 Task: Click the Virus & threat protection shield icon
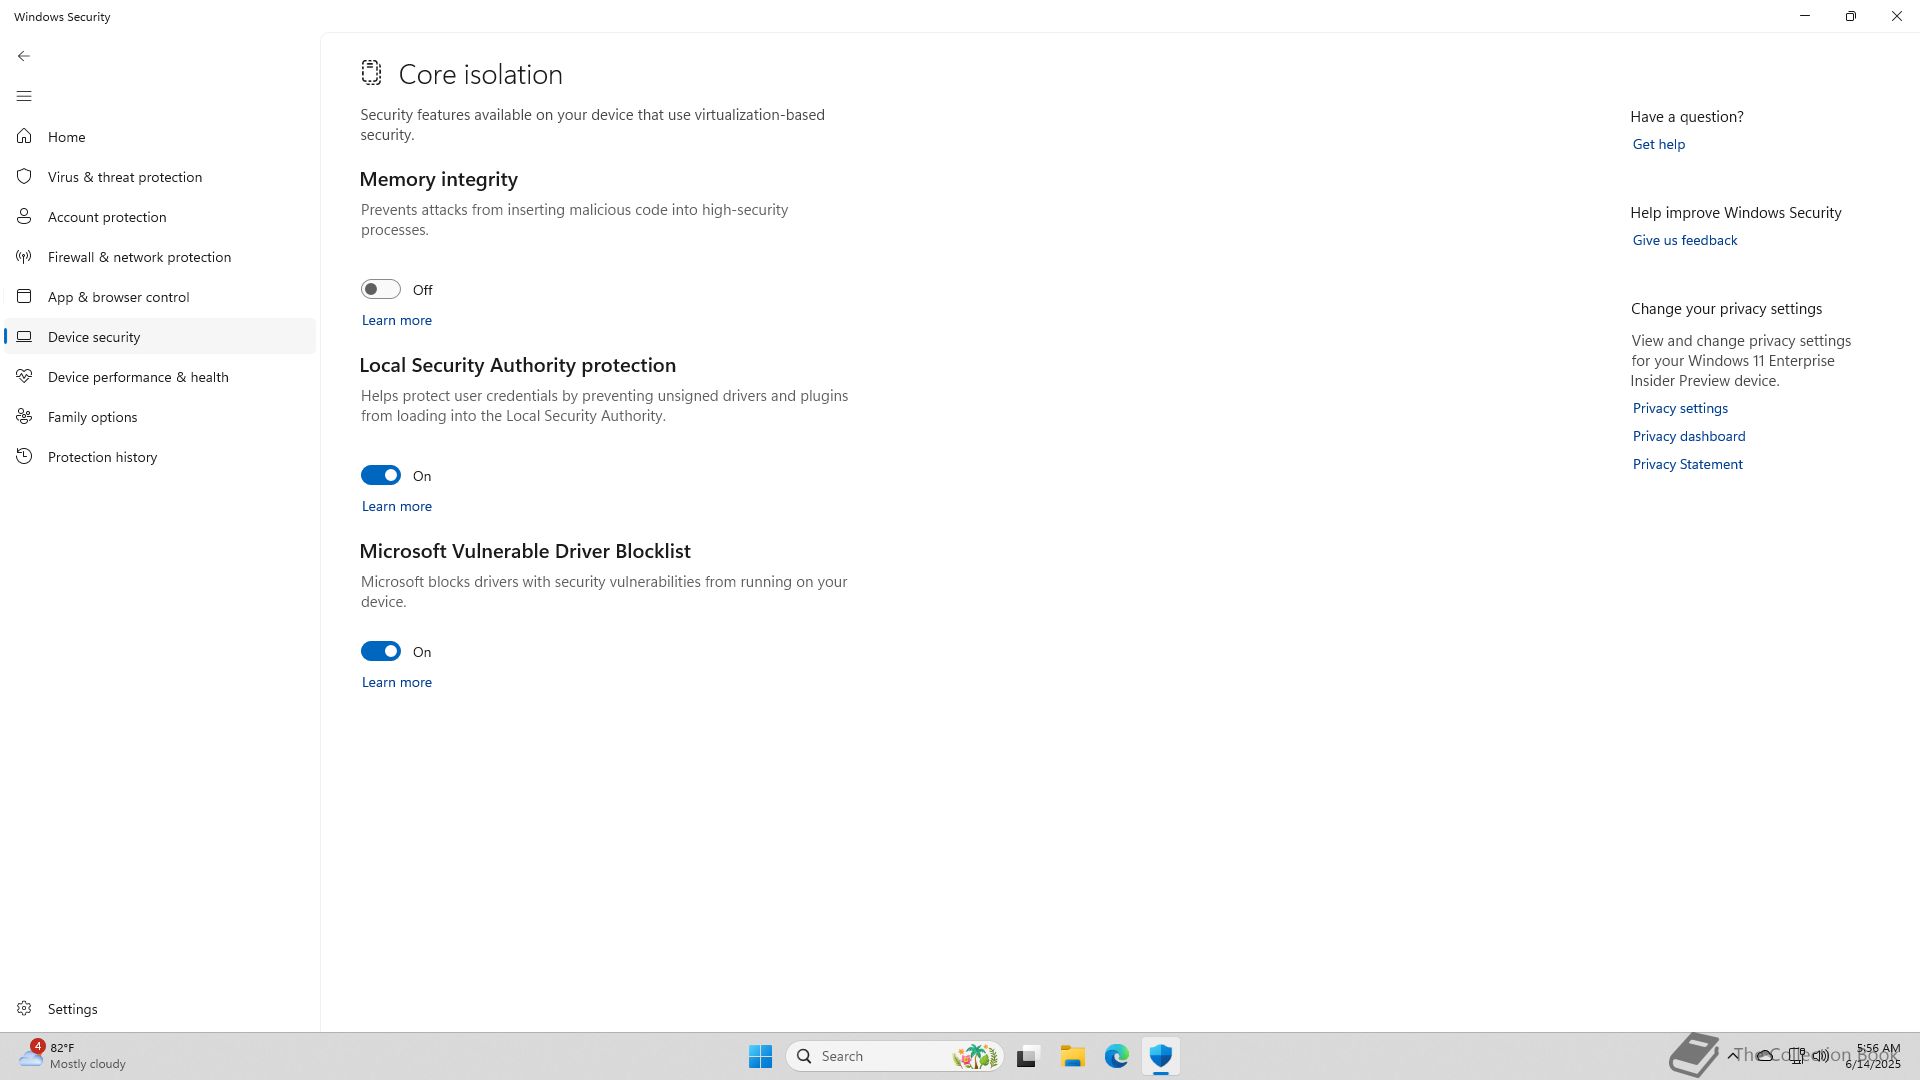pos(24,176)
